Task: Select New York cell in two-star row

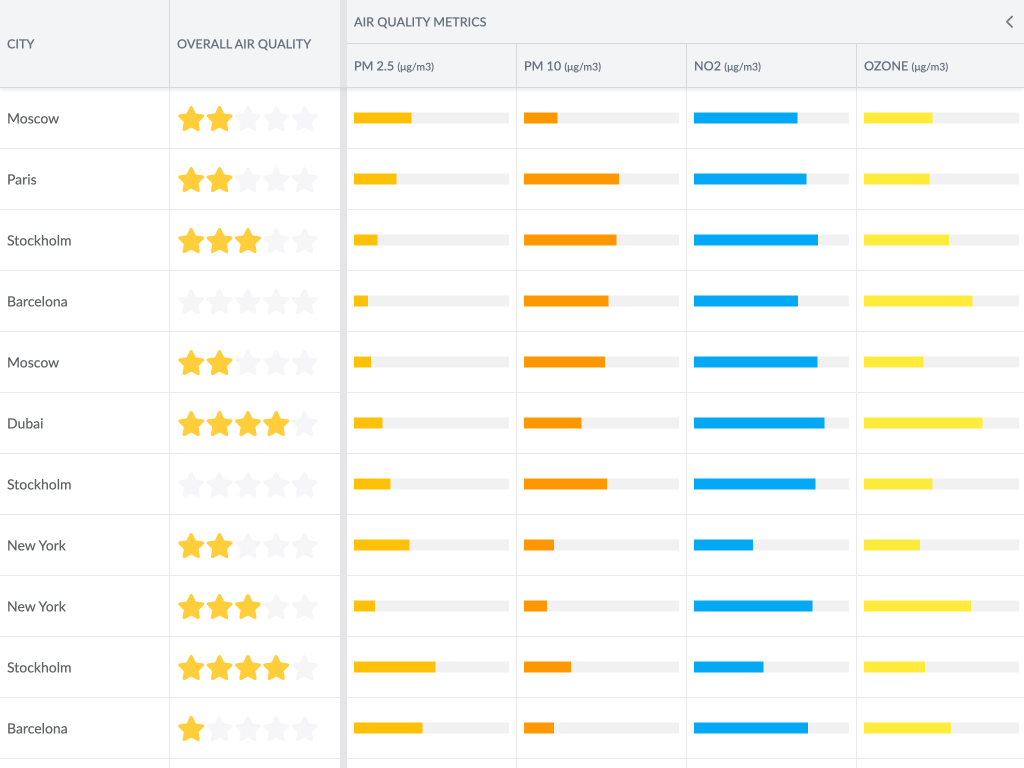Action: (84, 545)
